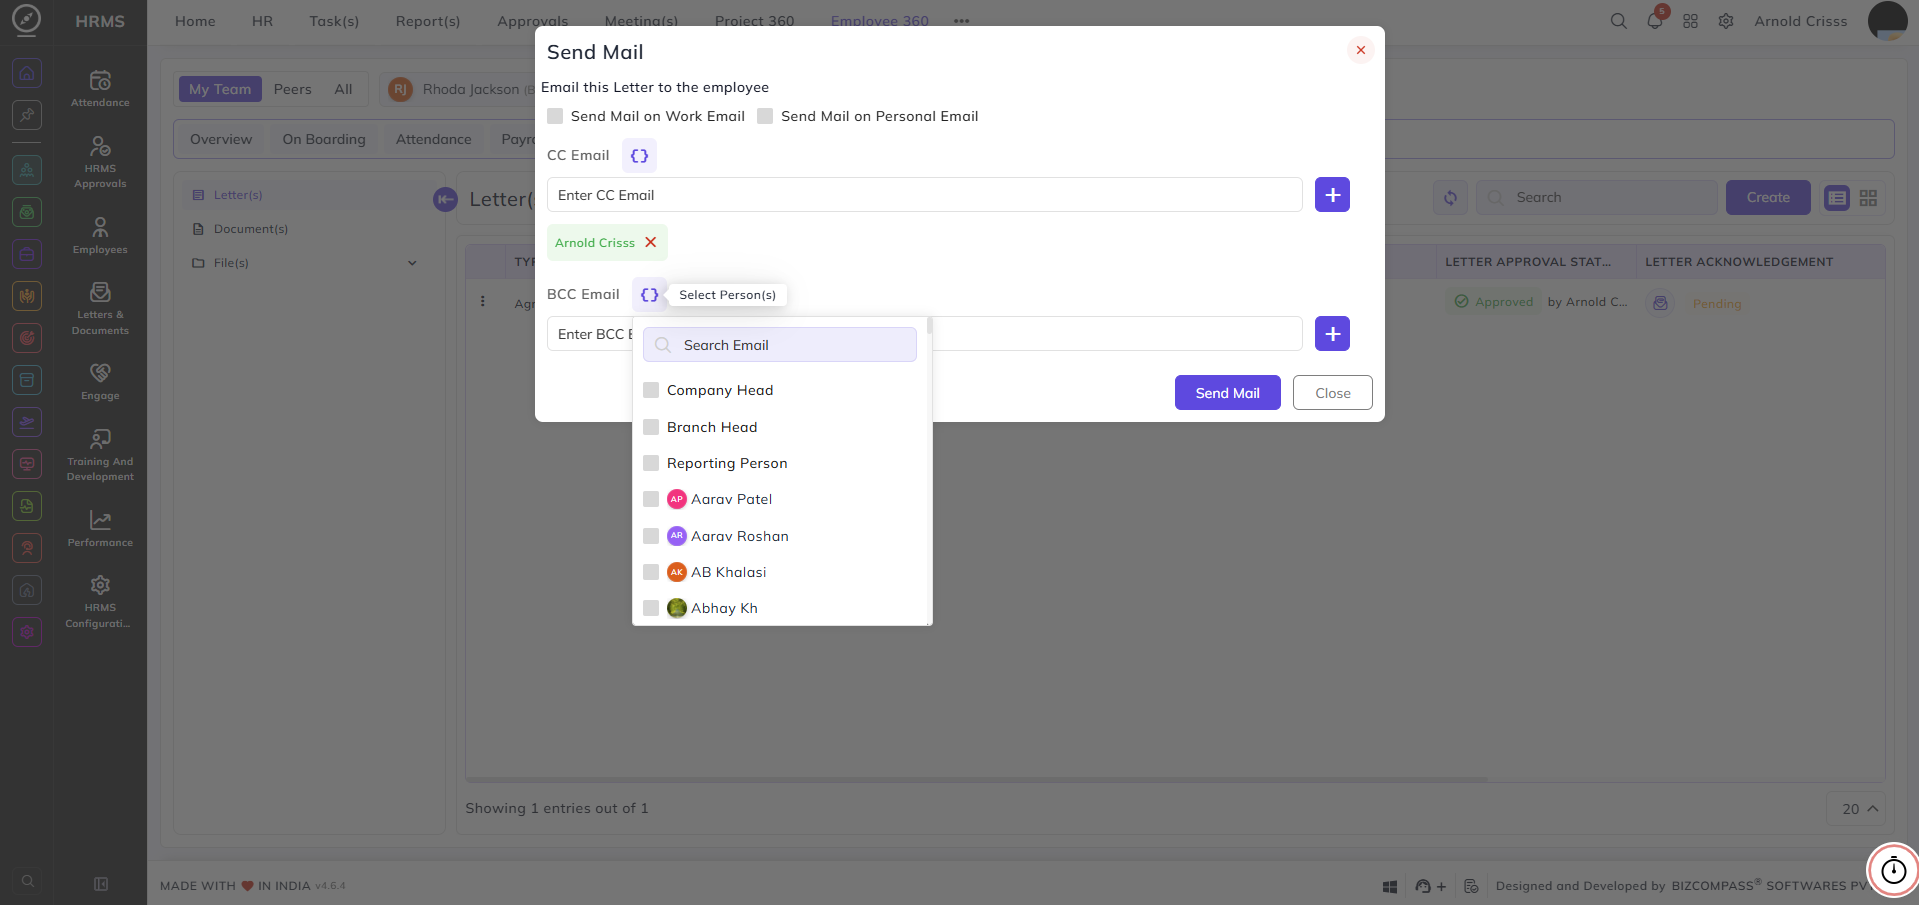This screenshot has height=905, width=1919.
Task: Check Send Mail on Personal Email
Action: (x=765, y=116)
